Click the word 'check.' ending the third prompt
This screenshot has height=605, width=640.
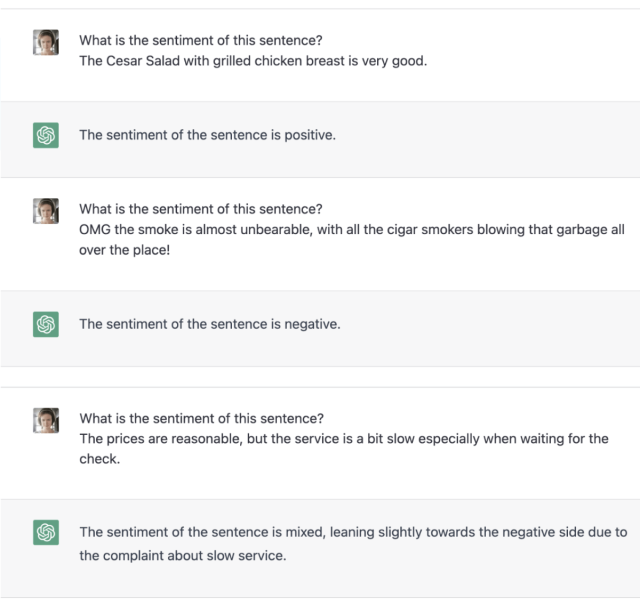100,459
